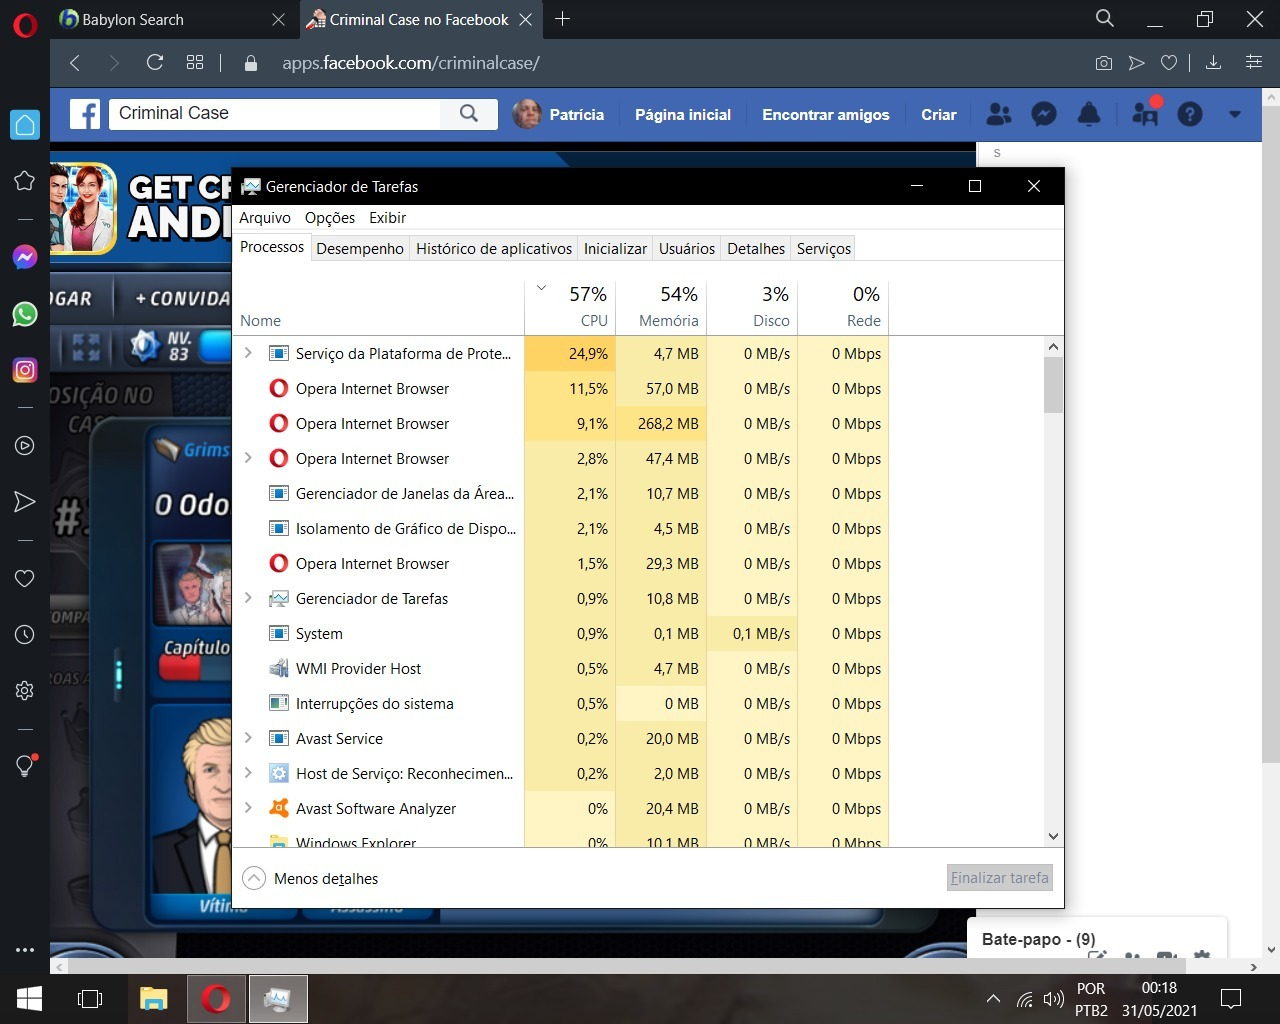Switch to Histórico de aplicativos tab
The image size is (1280, 1024).
pos(494,248)
